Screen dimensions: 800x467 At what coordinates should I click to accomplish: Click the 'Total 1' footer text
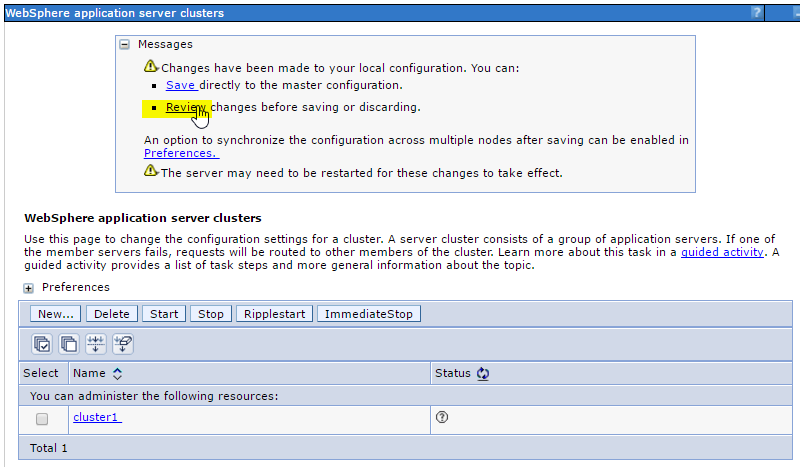click(x=48, y=448)
